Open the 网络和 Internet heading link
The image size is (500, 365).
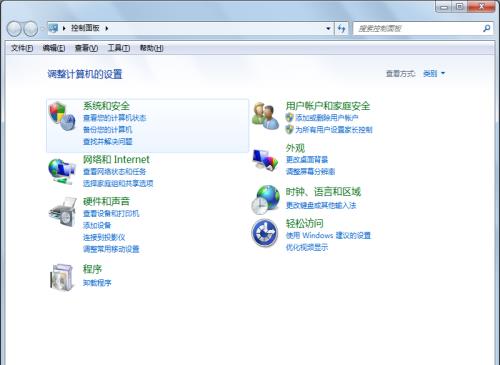click(x=116, y=159)
